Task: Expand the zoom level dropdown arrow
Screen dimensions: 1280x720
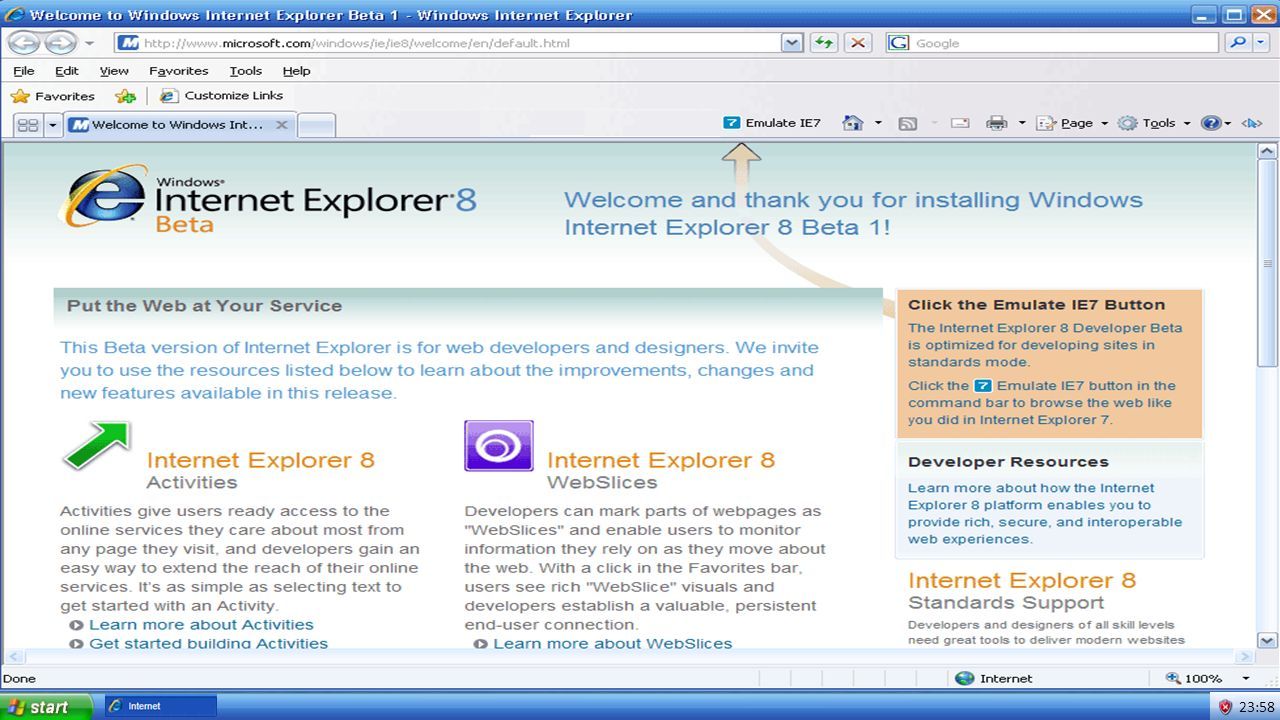Action: pyautogui.click(x=1246, y=678)
